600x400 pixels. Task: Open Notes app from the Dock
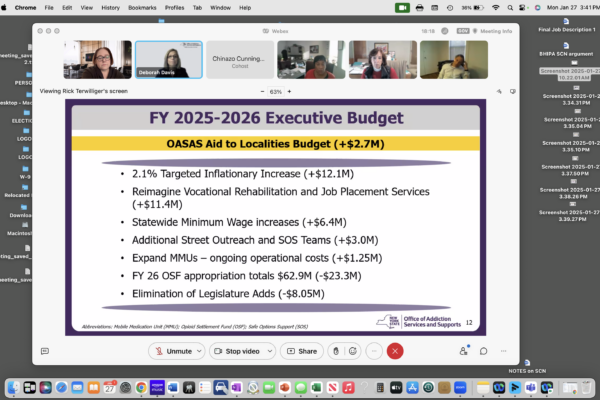click(x=483, y=388)
